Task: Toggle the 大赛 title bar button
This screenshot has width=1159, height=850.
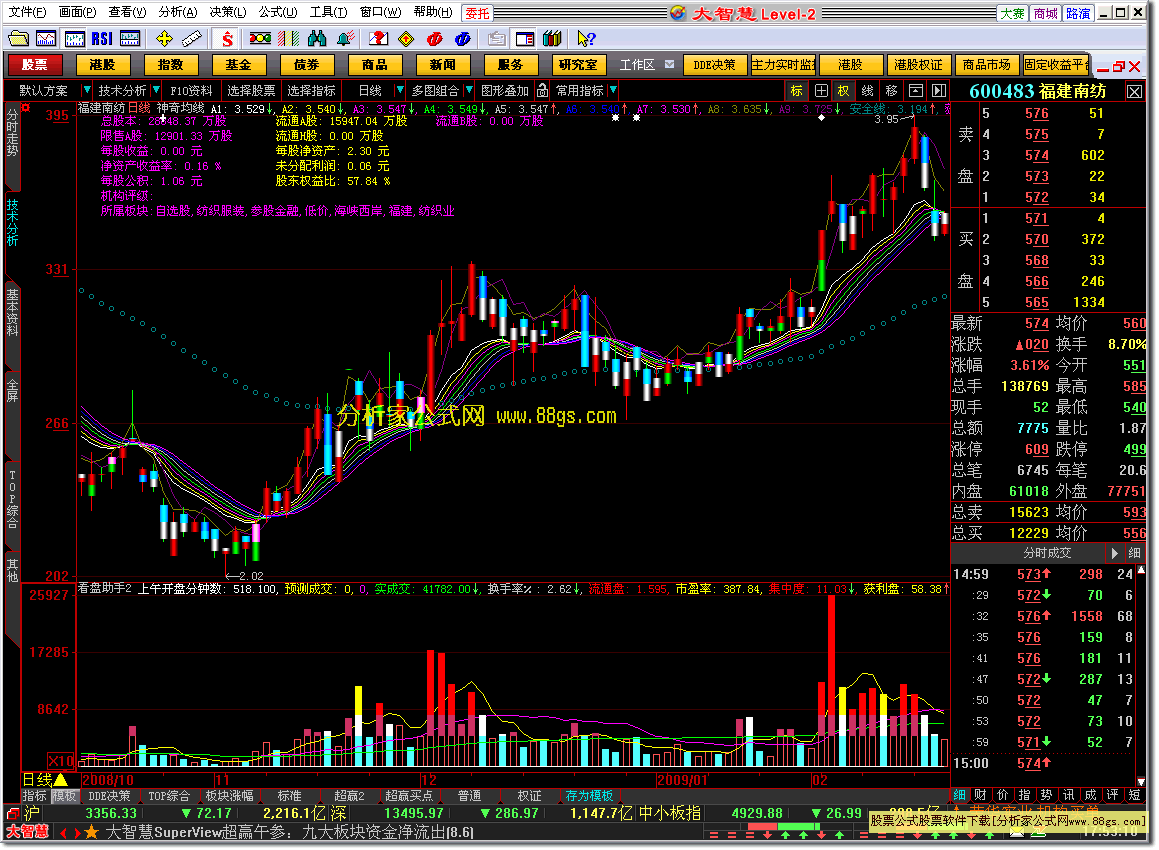Action: [x=1013, y=13]
